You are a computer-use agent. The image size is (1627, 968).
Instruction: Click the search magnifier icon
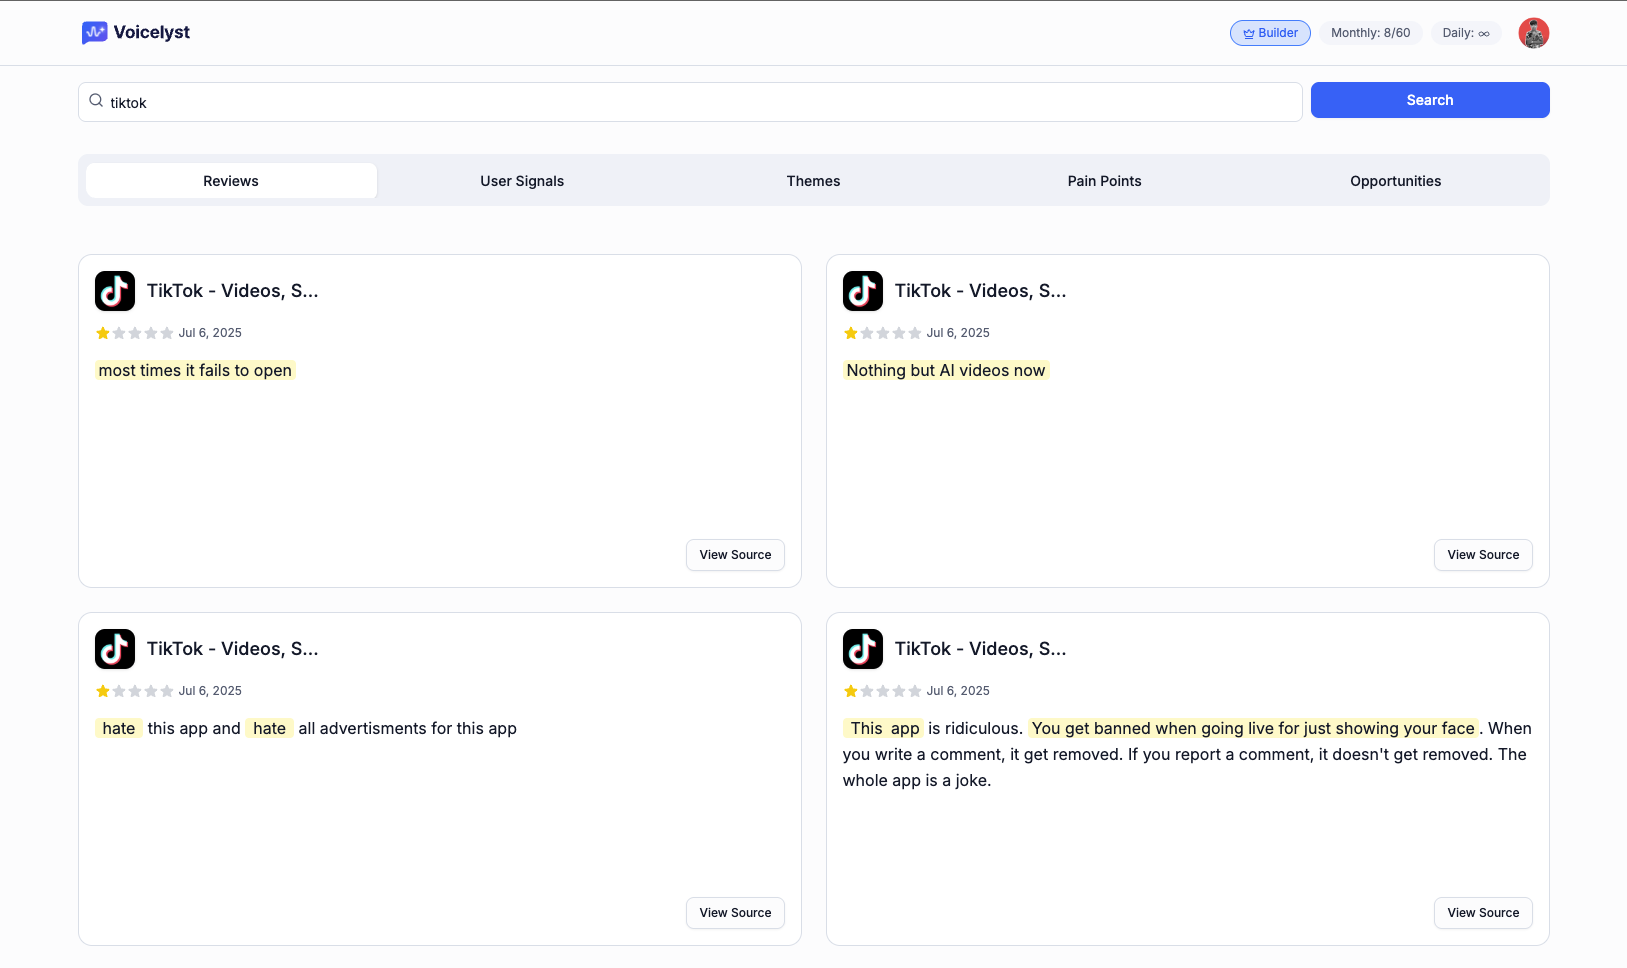[x=96, y=101]
